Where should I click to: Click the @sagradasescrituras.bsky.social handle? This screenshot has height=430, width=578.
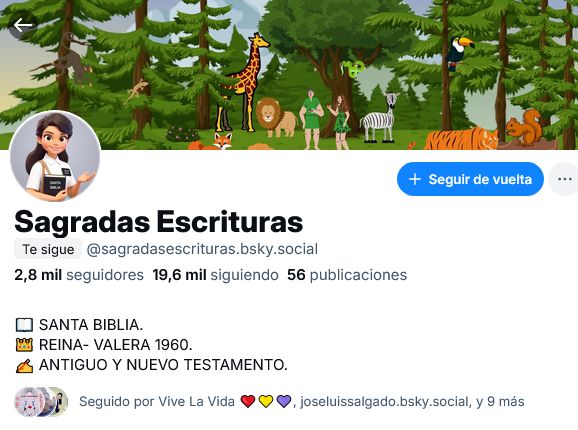point(202,249)
